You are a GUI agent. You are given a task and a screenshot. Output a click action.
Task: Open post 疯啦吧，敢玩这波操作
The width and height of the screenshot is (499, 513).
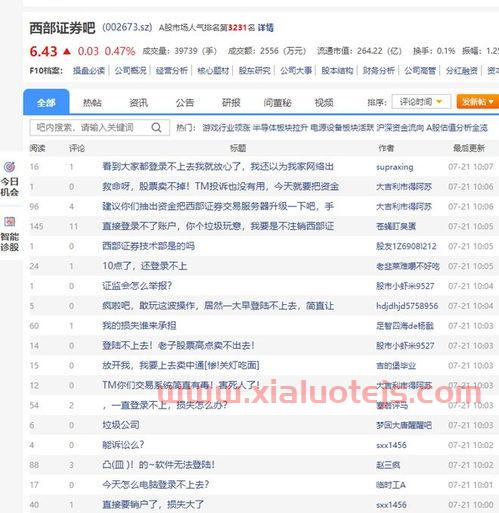click(218, 306)
